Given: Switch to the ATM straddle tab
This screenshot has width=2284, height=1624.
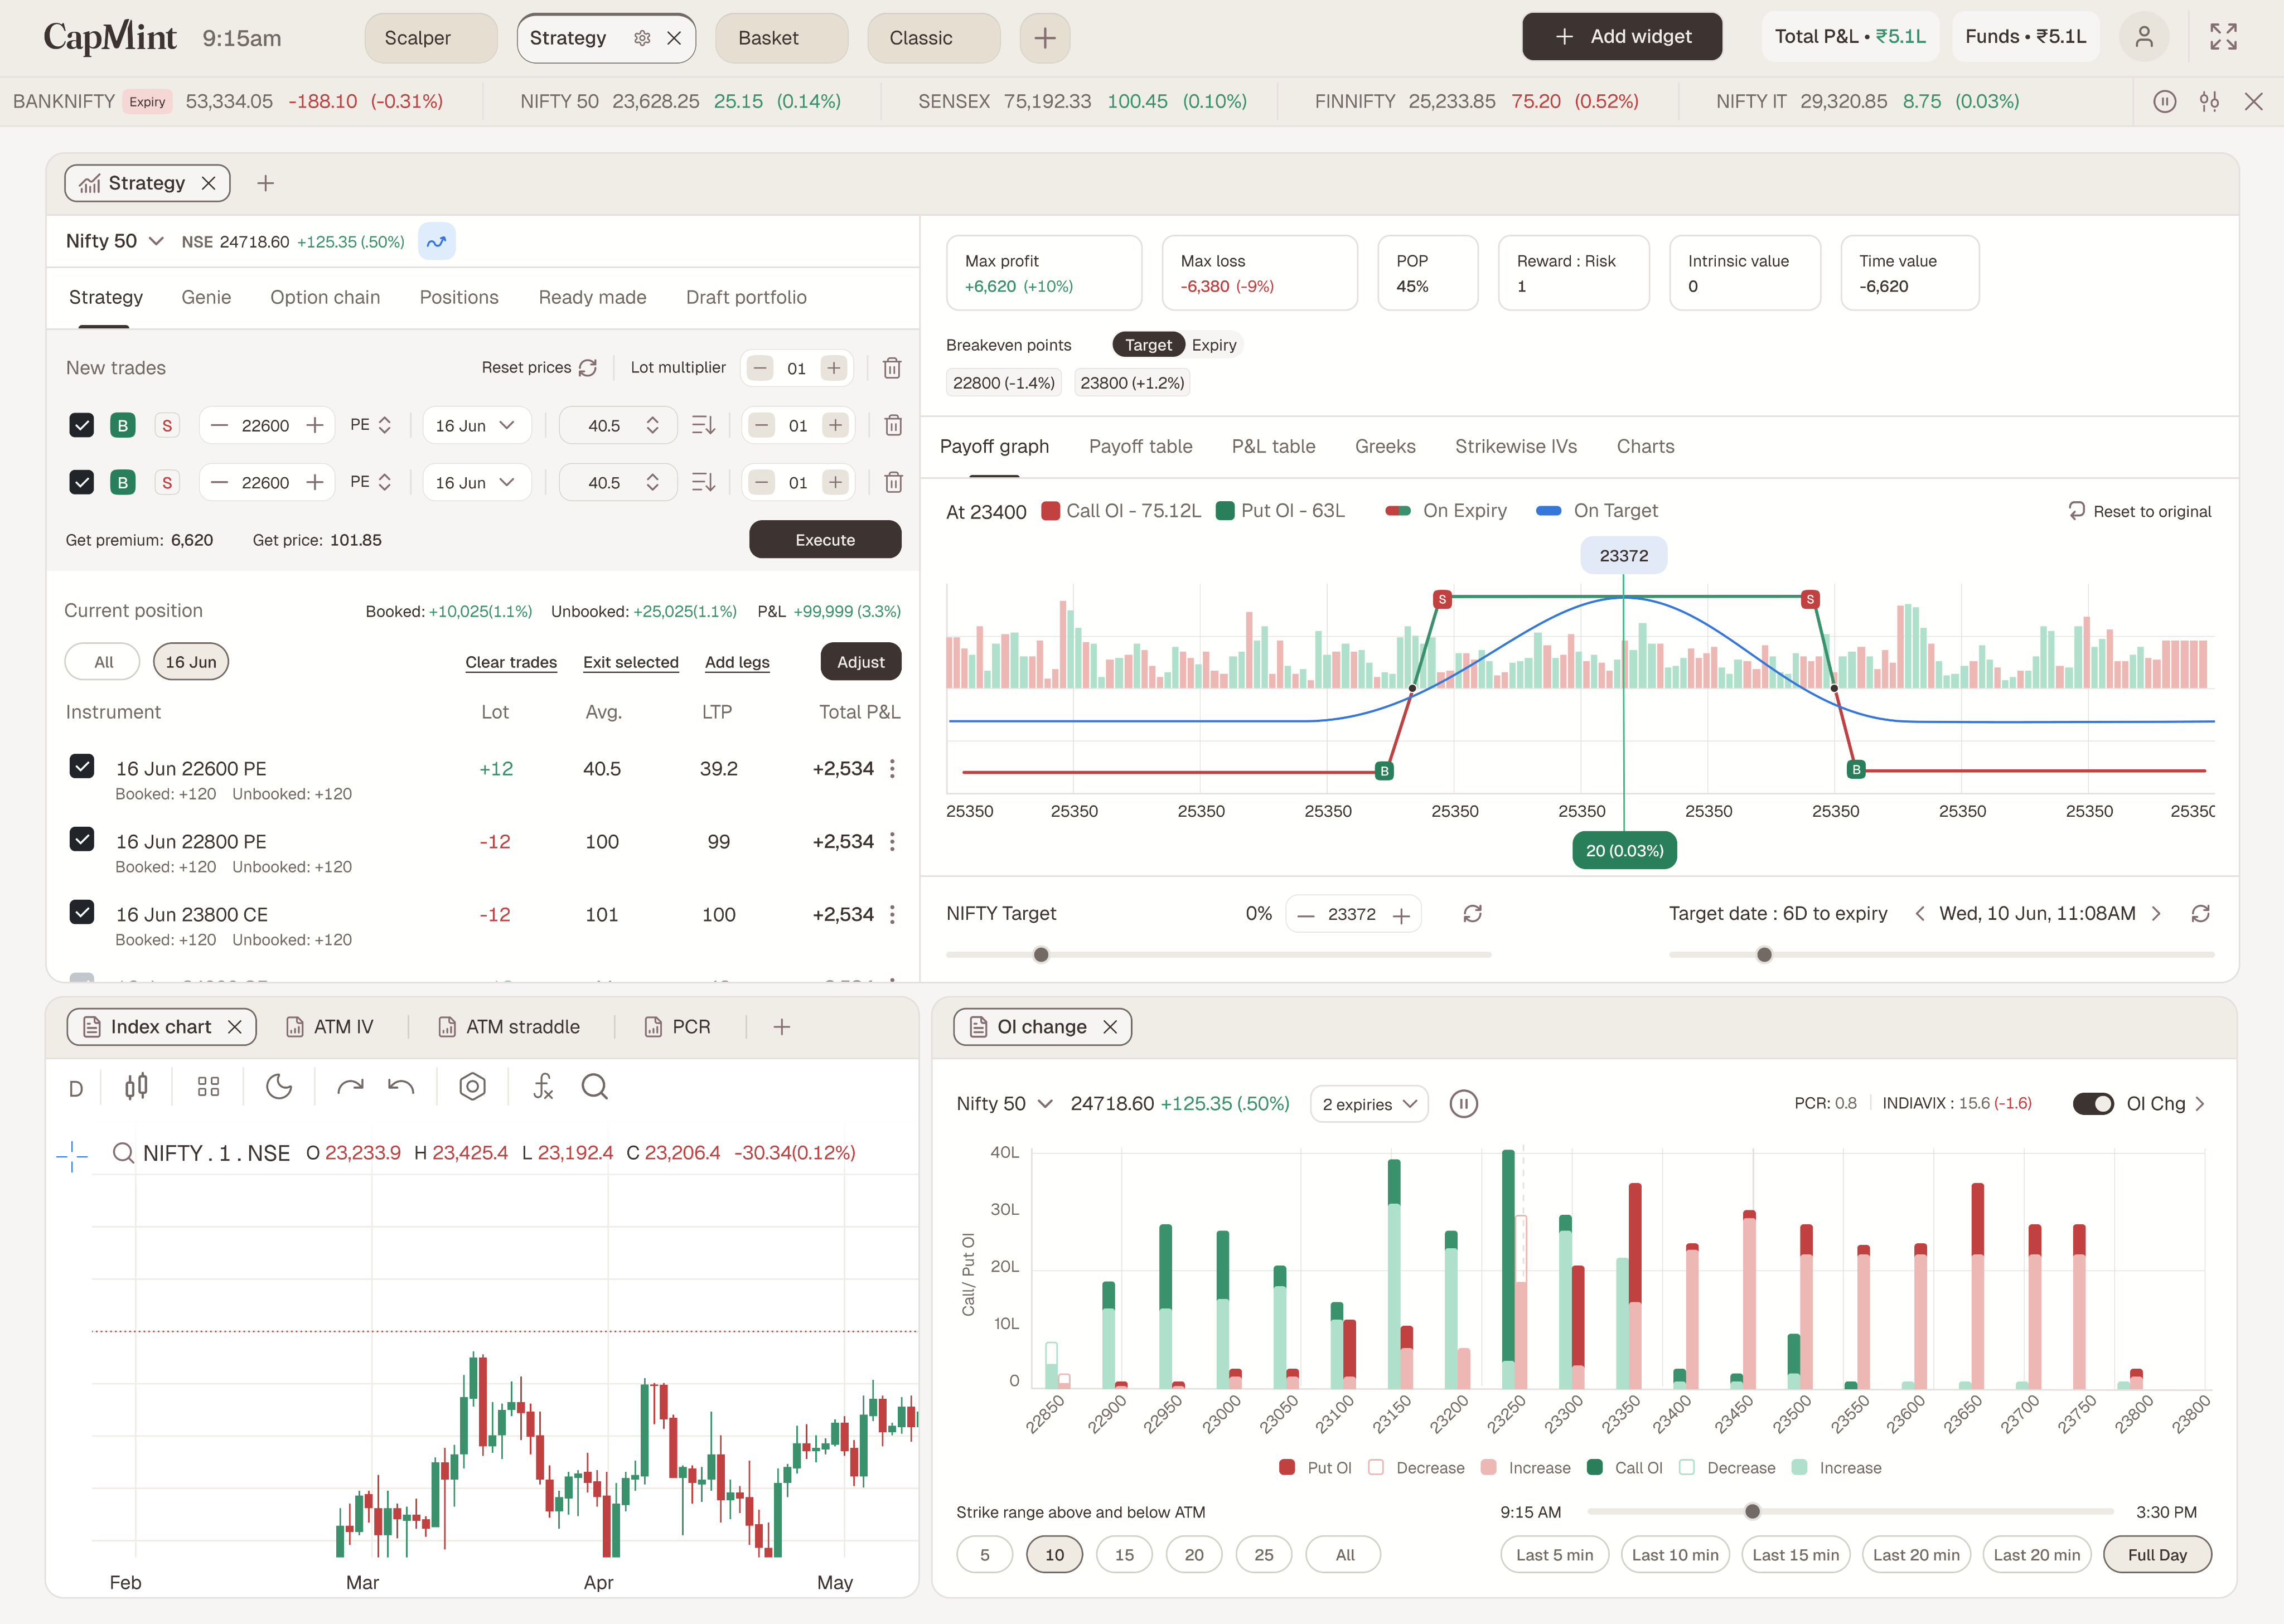Looking at the screenshot, I should pyautogui.click(x=510, y=1027).
